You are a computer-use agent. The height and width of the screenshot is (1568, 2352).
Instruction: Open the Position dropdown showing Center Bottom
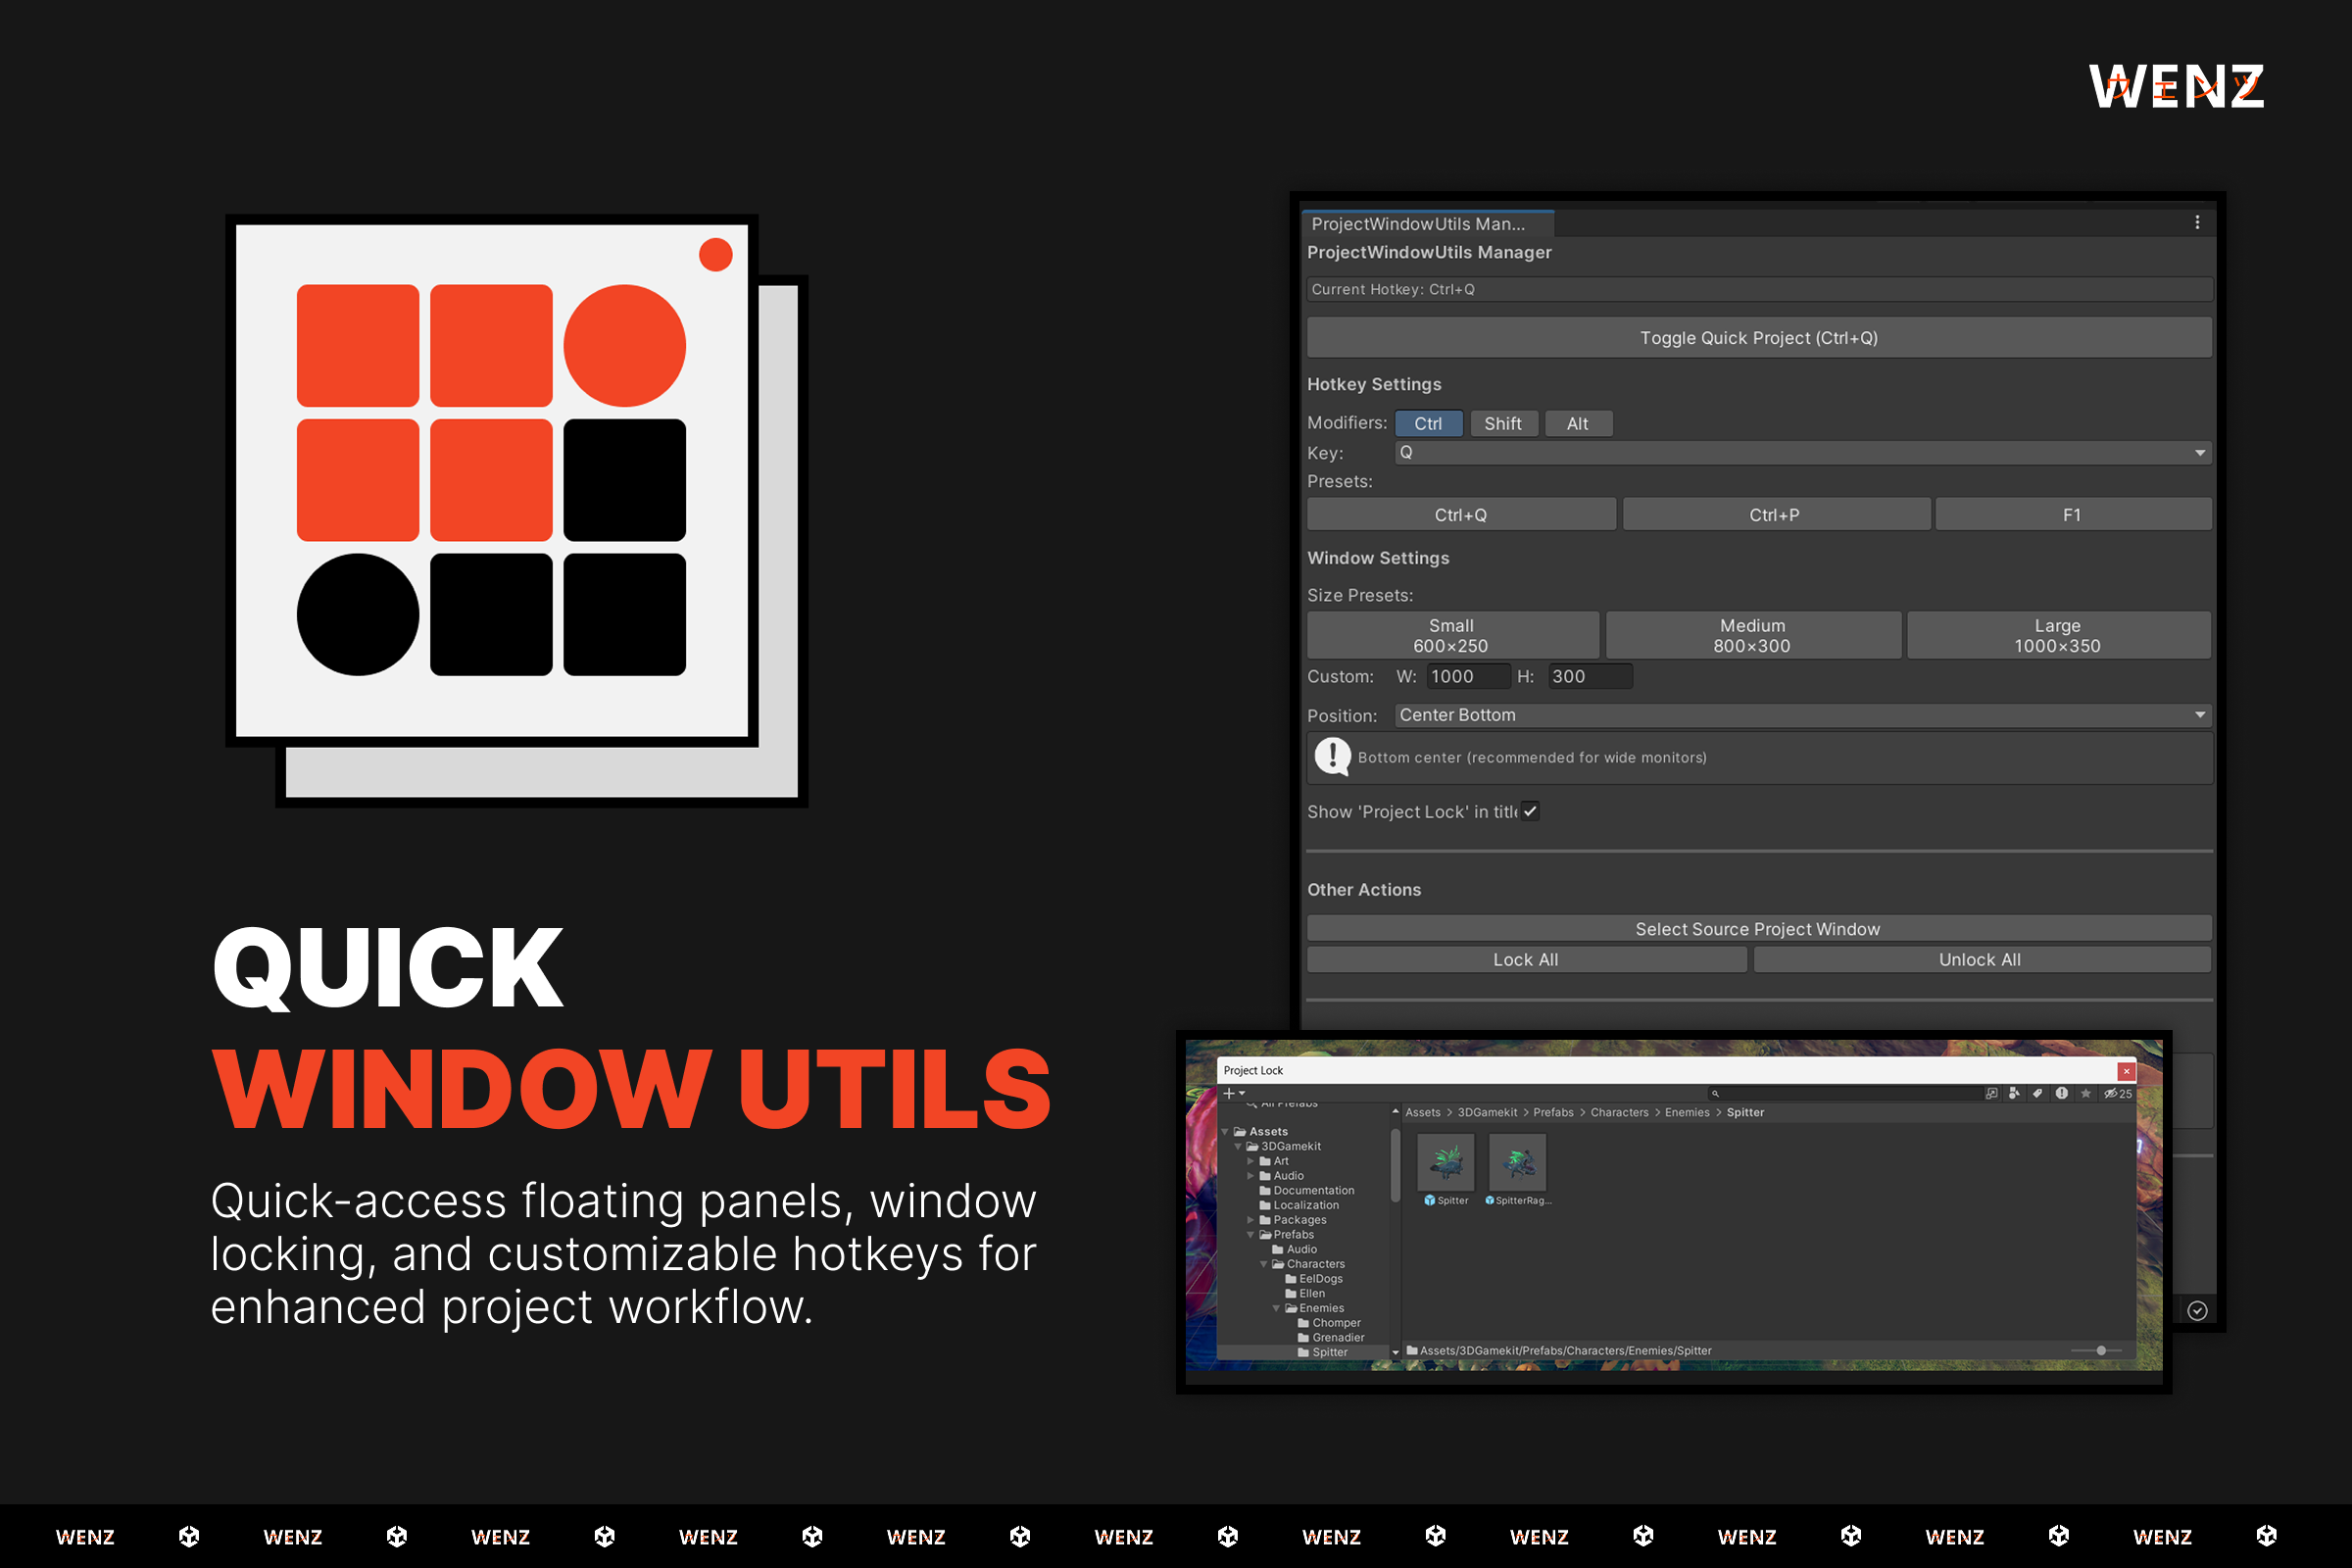coord(1802,715)
